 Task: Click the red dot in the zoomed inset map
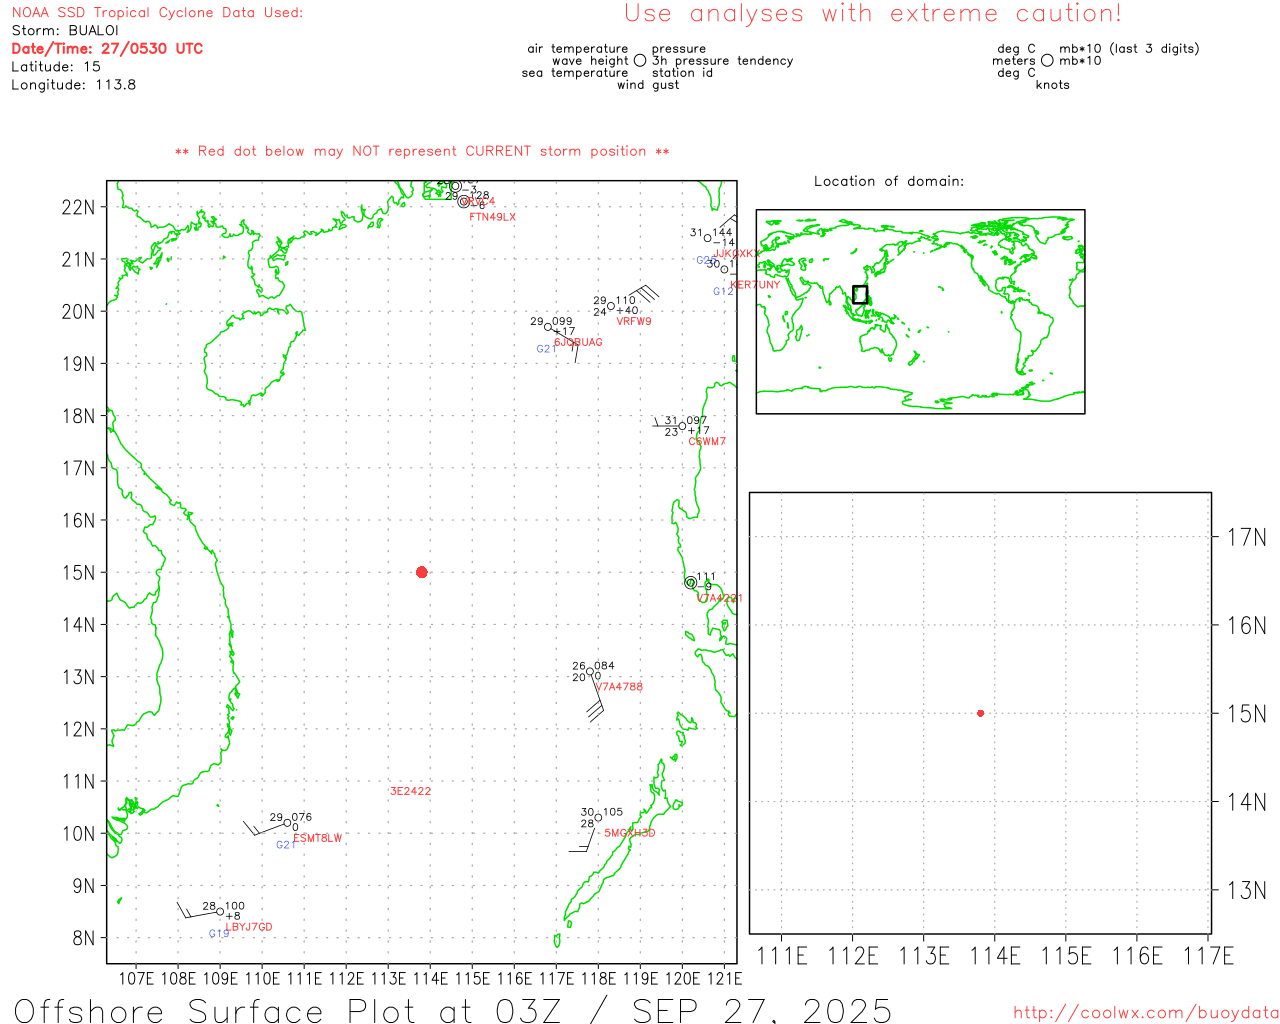pyautogui.click(x=980, y=713)
